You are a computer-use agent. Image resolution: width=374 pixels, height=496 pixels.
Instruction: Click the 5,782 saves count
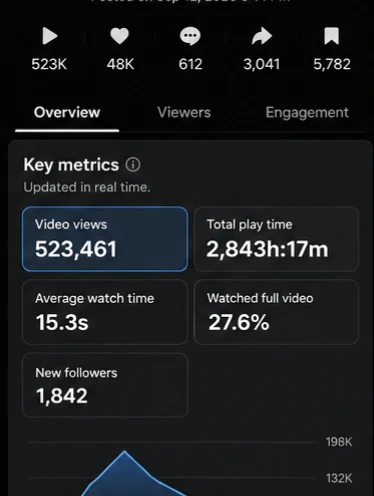click(x=332, y=64)
